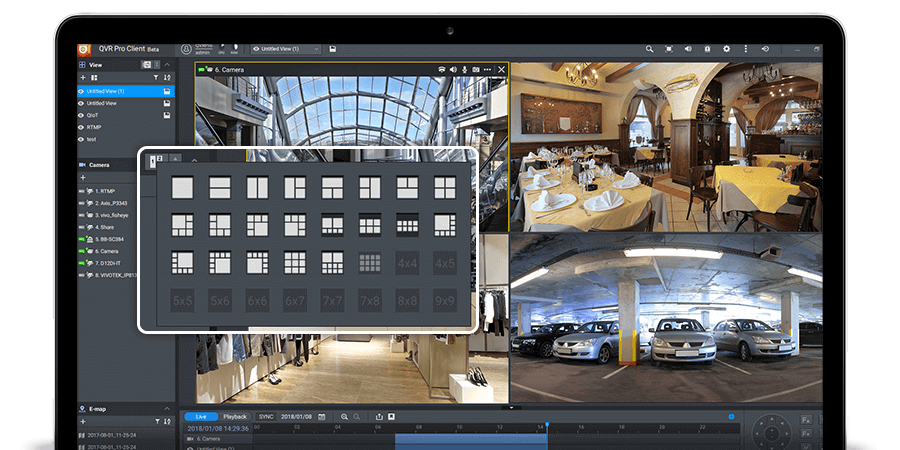Save the current view with the disk icon

coord(331,48)
